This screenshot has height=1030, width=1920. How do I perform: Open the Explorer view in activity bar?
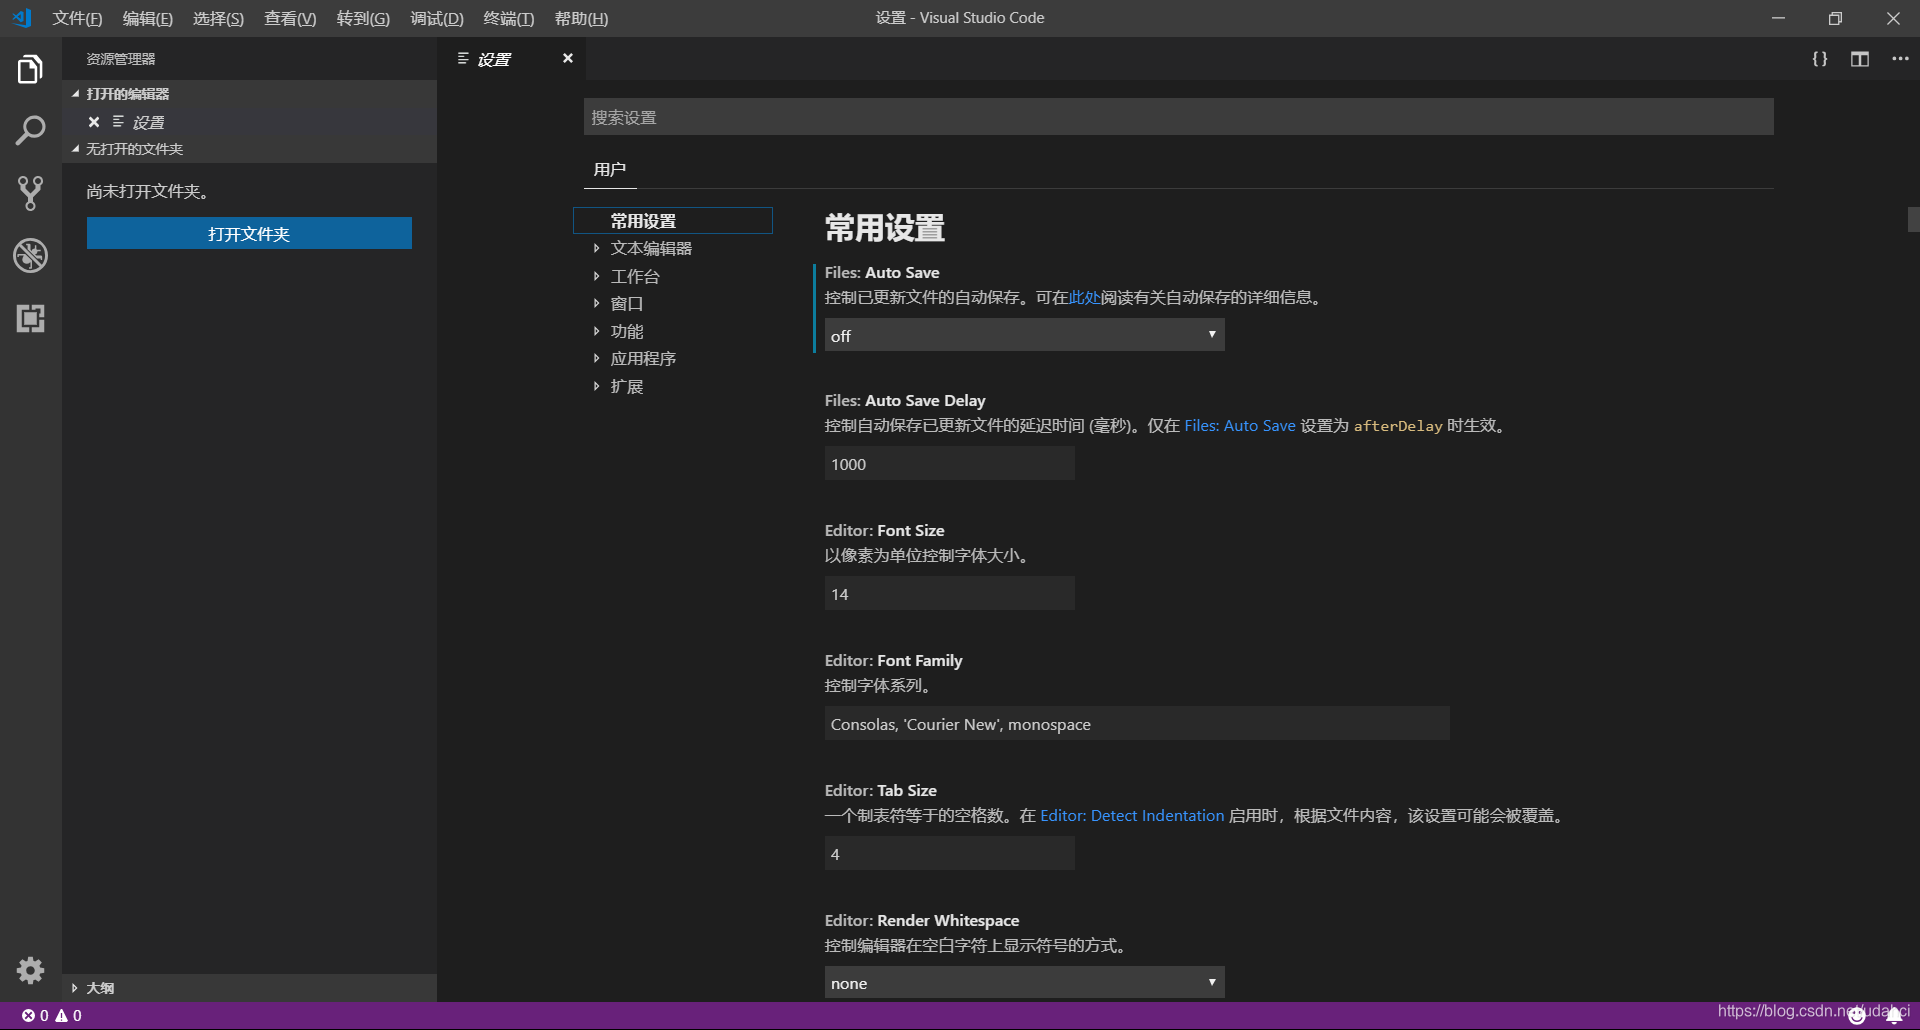click(30, 69)
